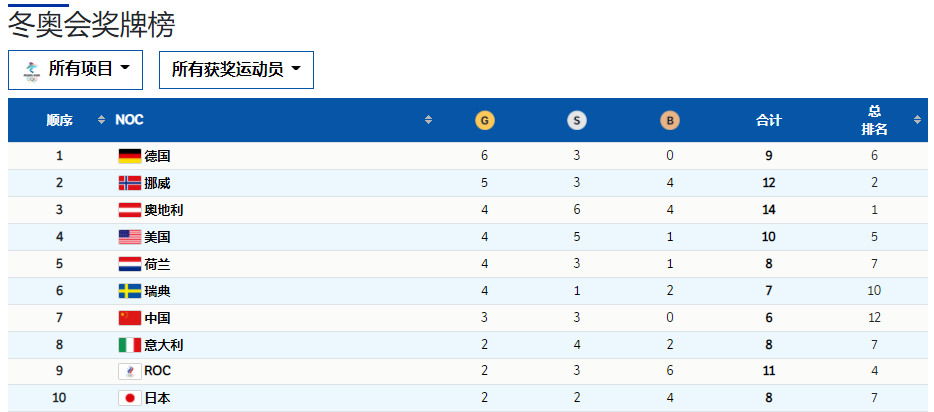Toggle sort arrows for 总排名 column

pos(917,120)
